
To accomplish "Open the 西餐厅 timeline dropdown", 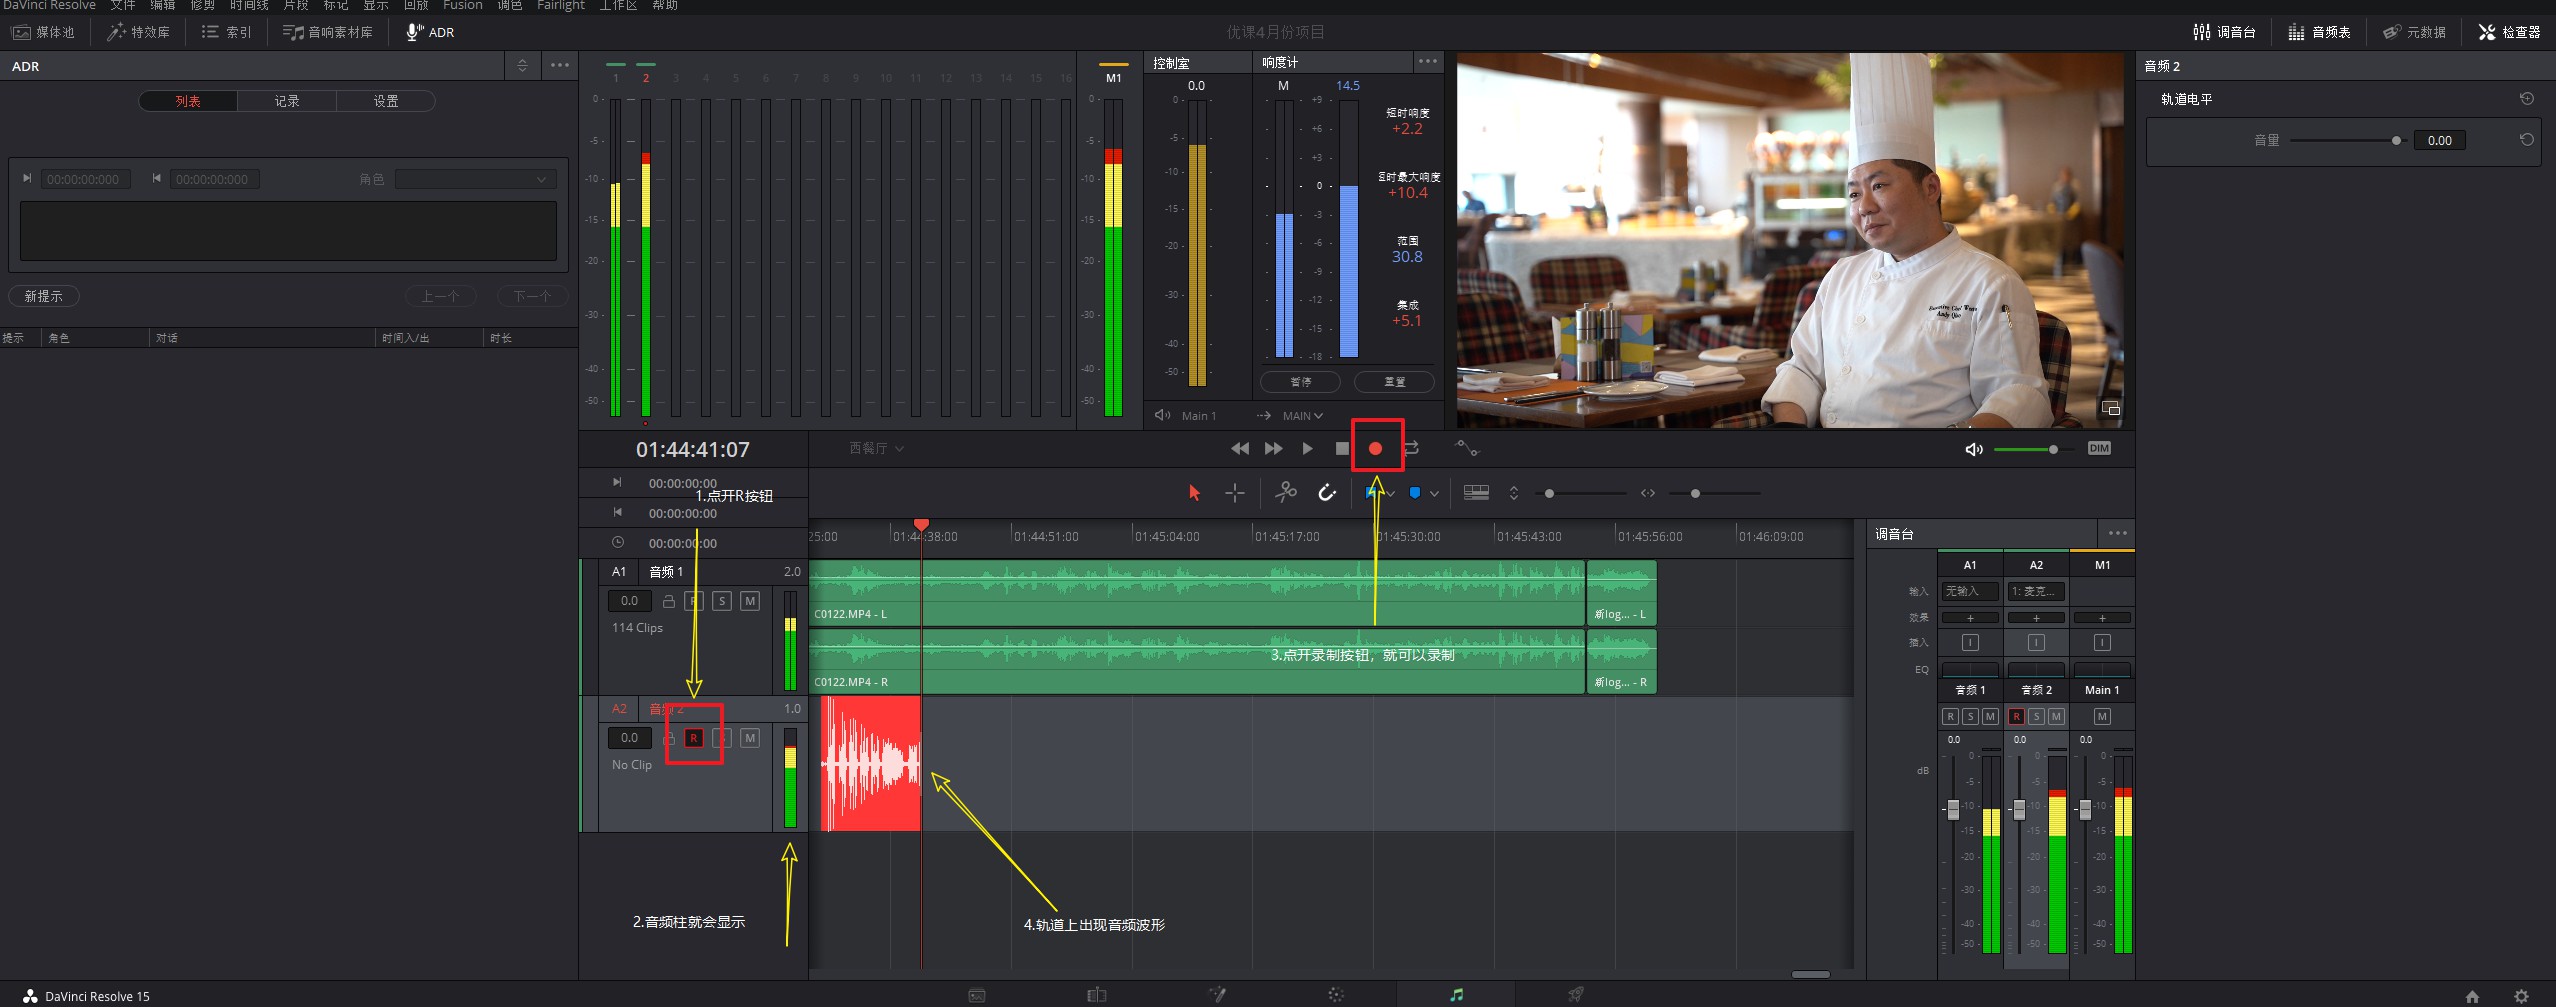I will tap(877, 448).
